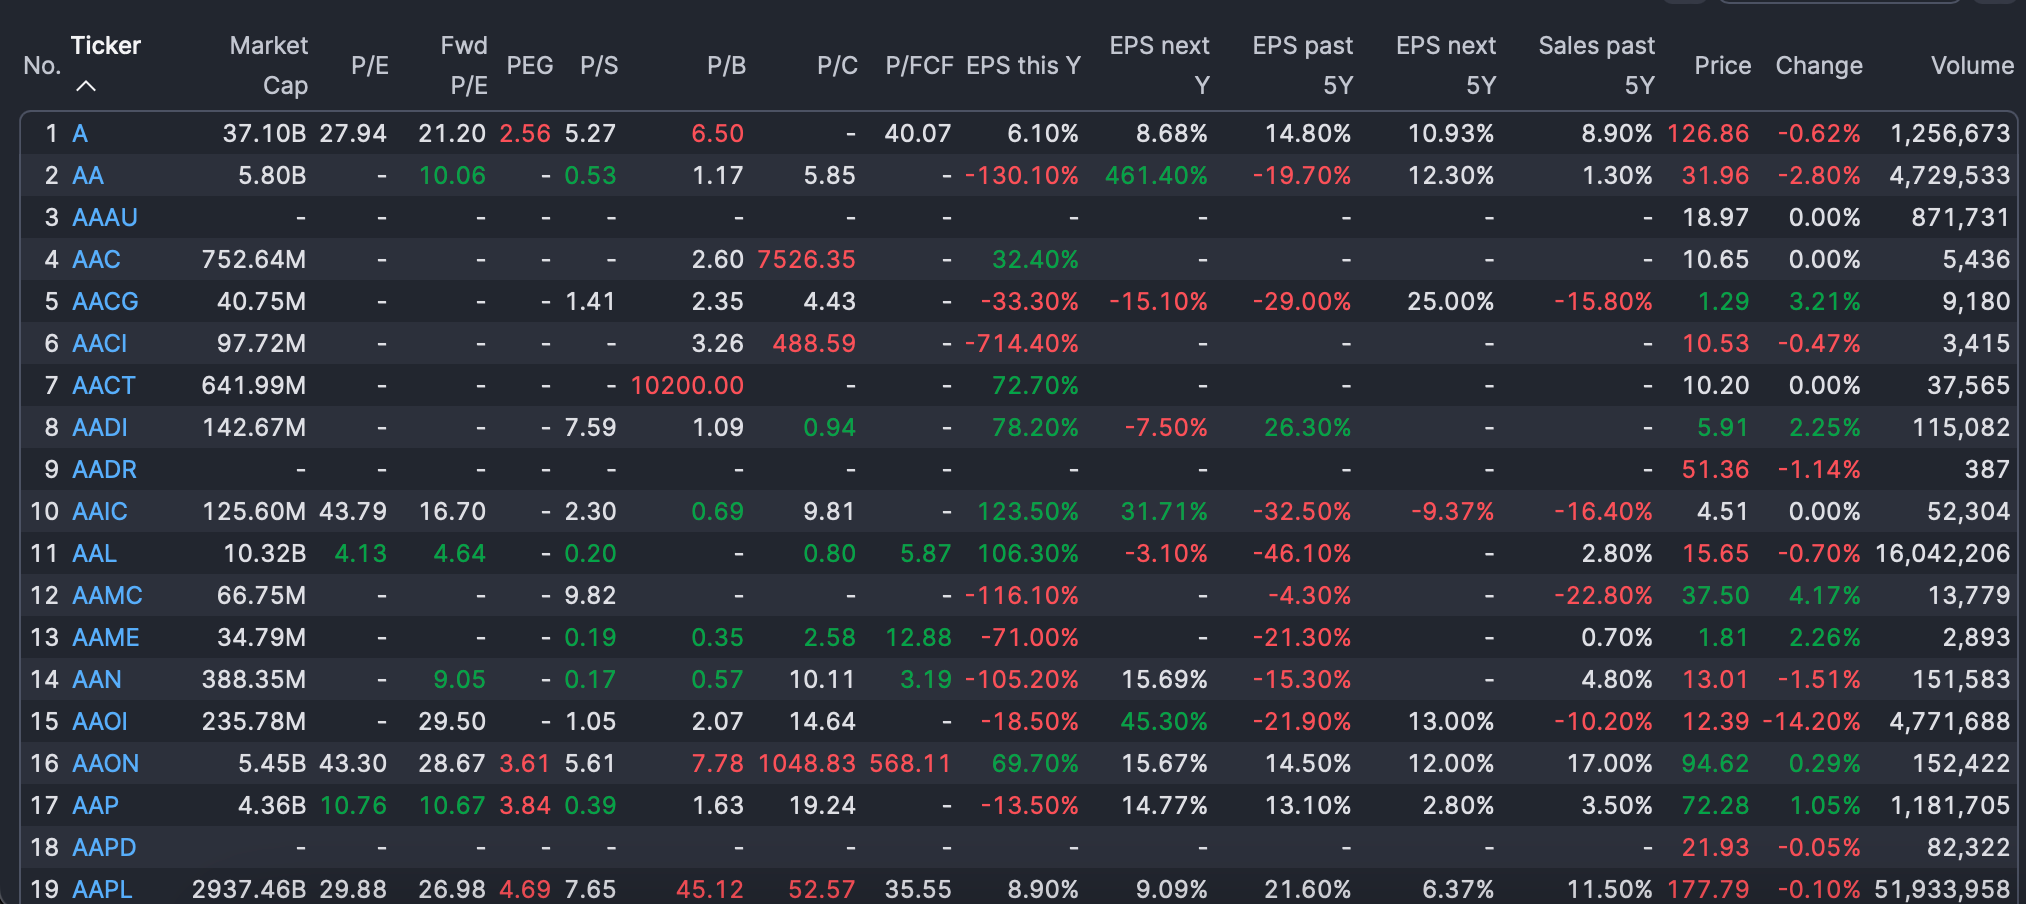Sort by the No. column header
The height and width of the screenshot is (904, 2026).
coord(42,66)
